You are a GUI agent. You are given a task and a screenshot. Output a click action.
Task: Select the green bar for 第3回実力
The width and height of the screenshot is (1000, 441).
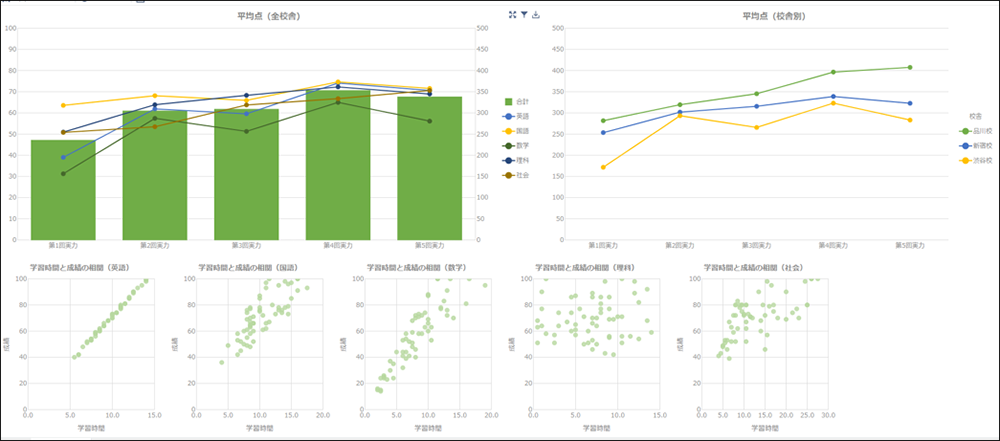246,174
